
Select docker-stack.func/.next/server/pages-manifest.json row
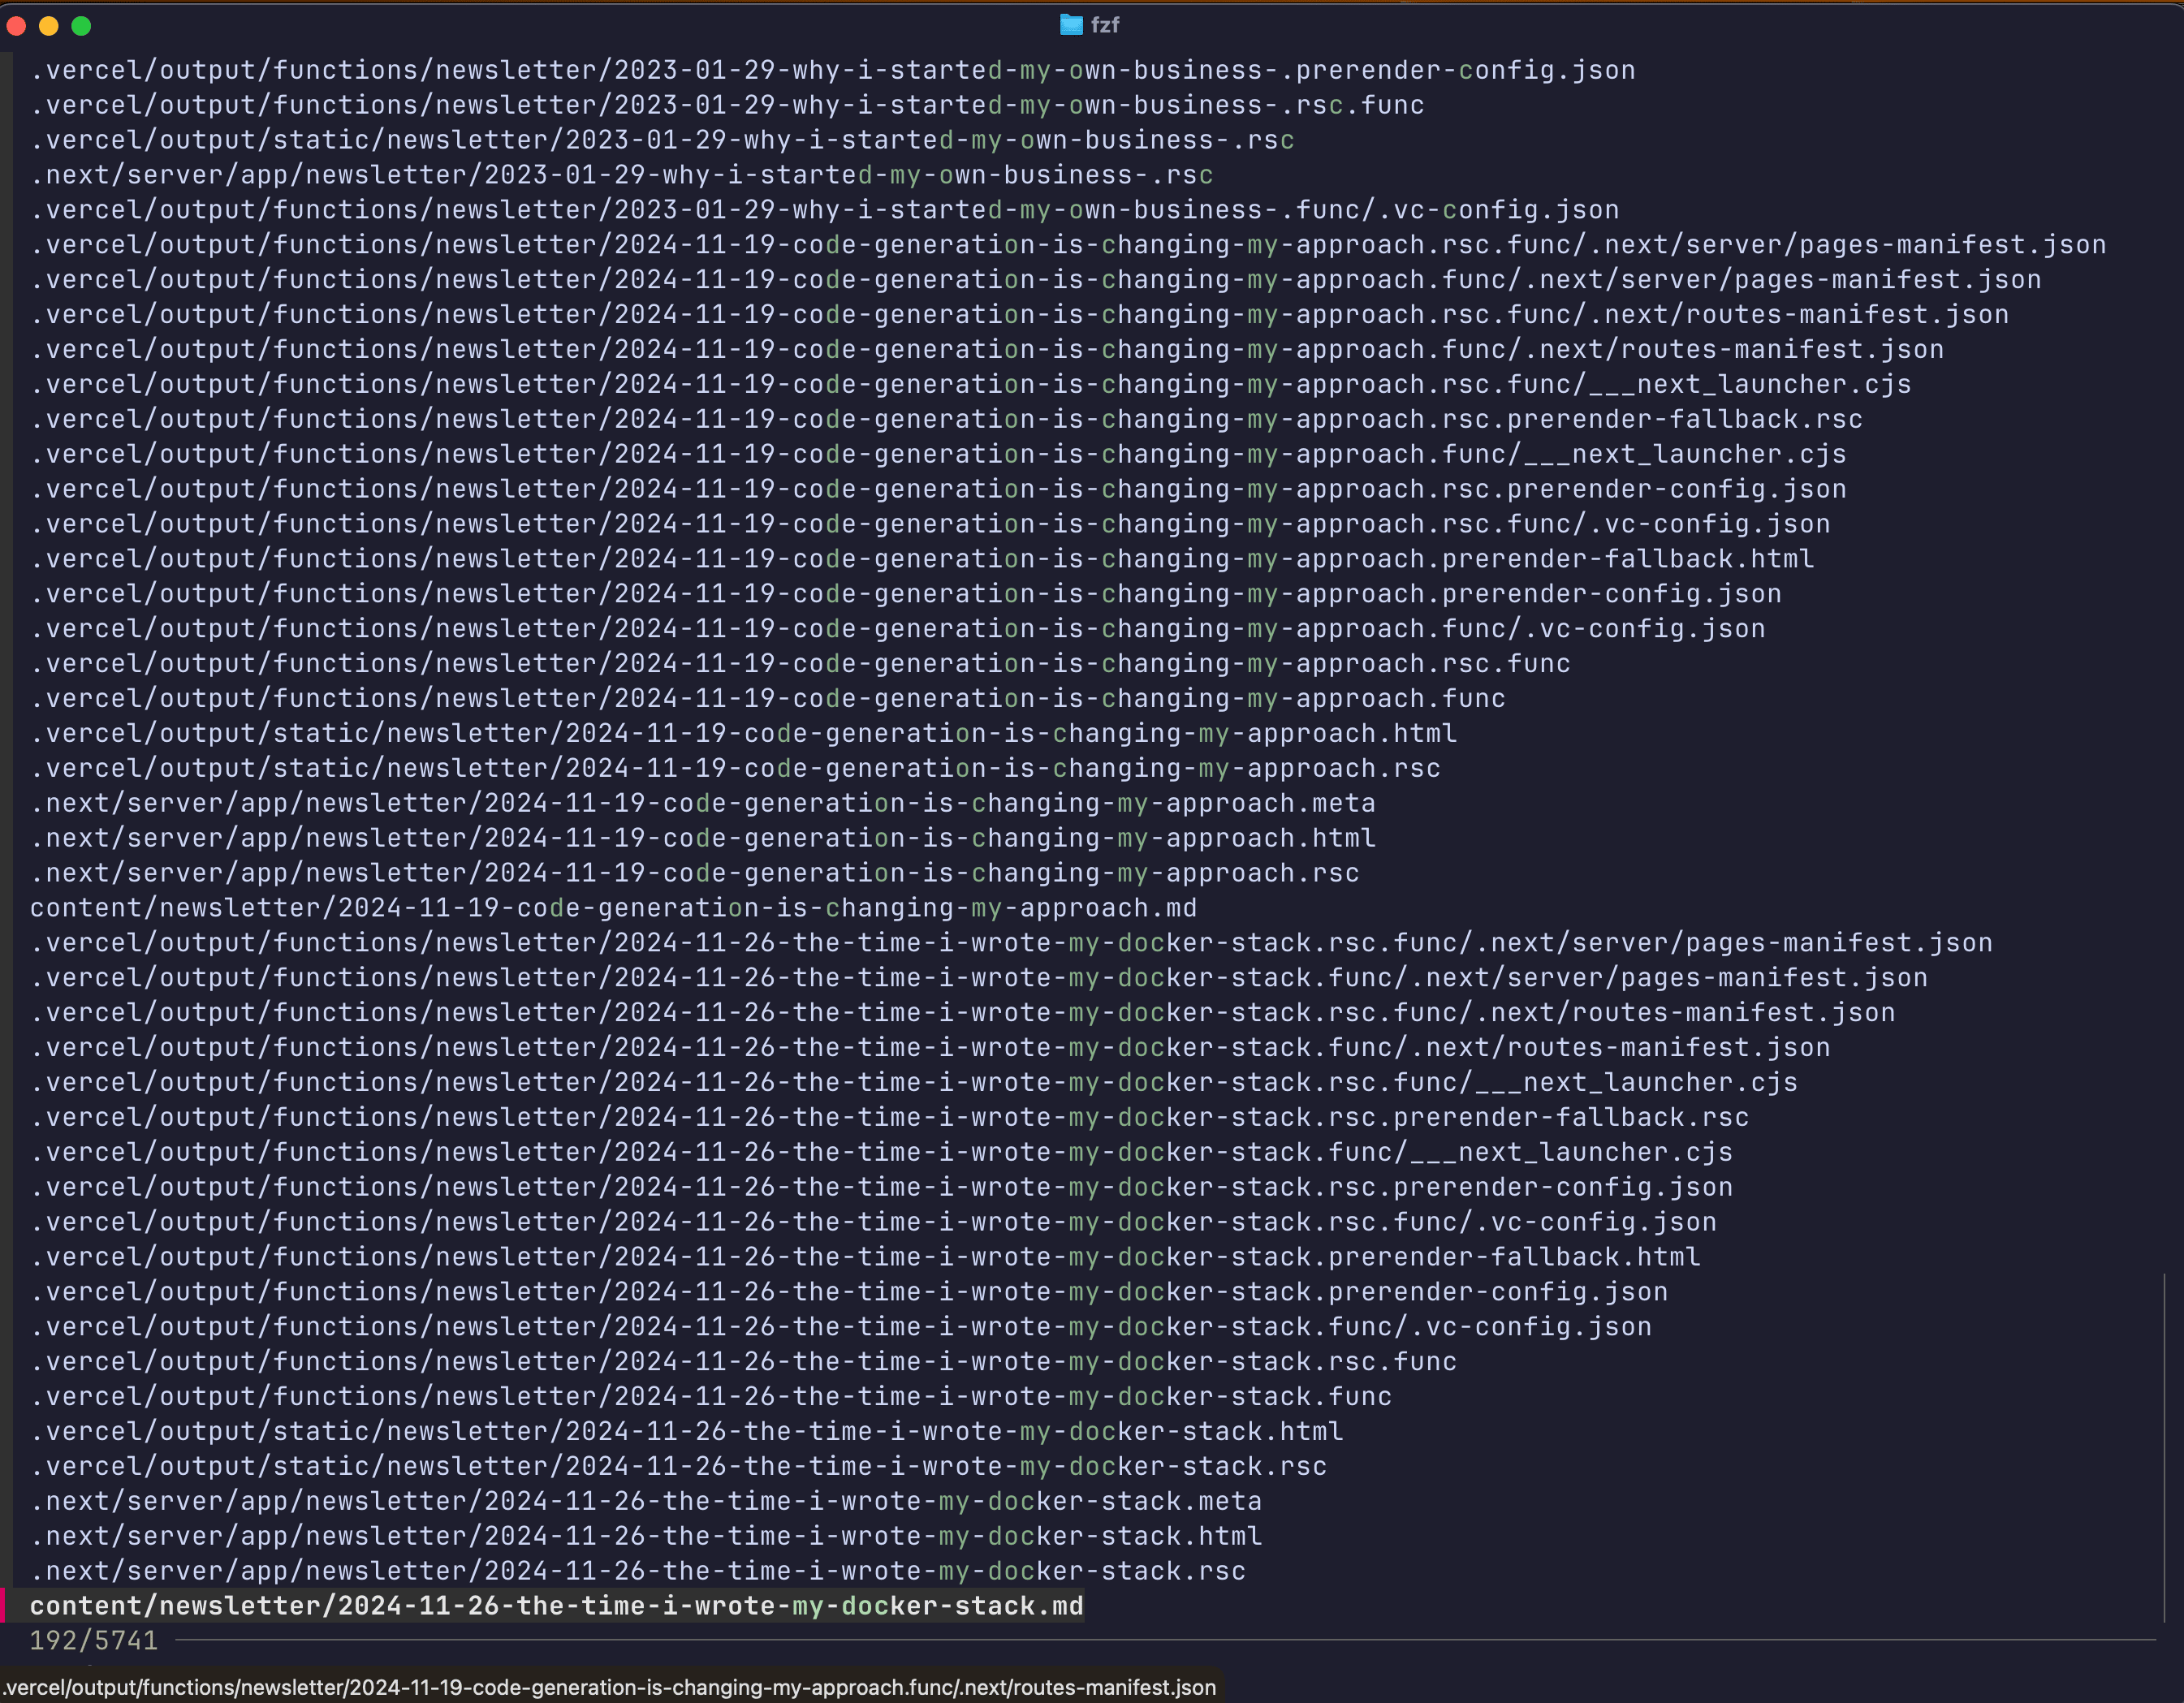(x=979, y=978)
